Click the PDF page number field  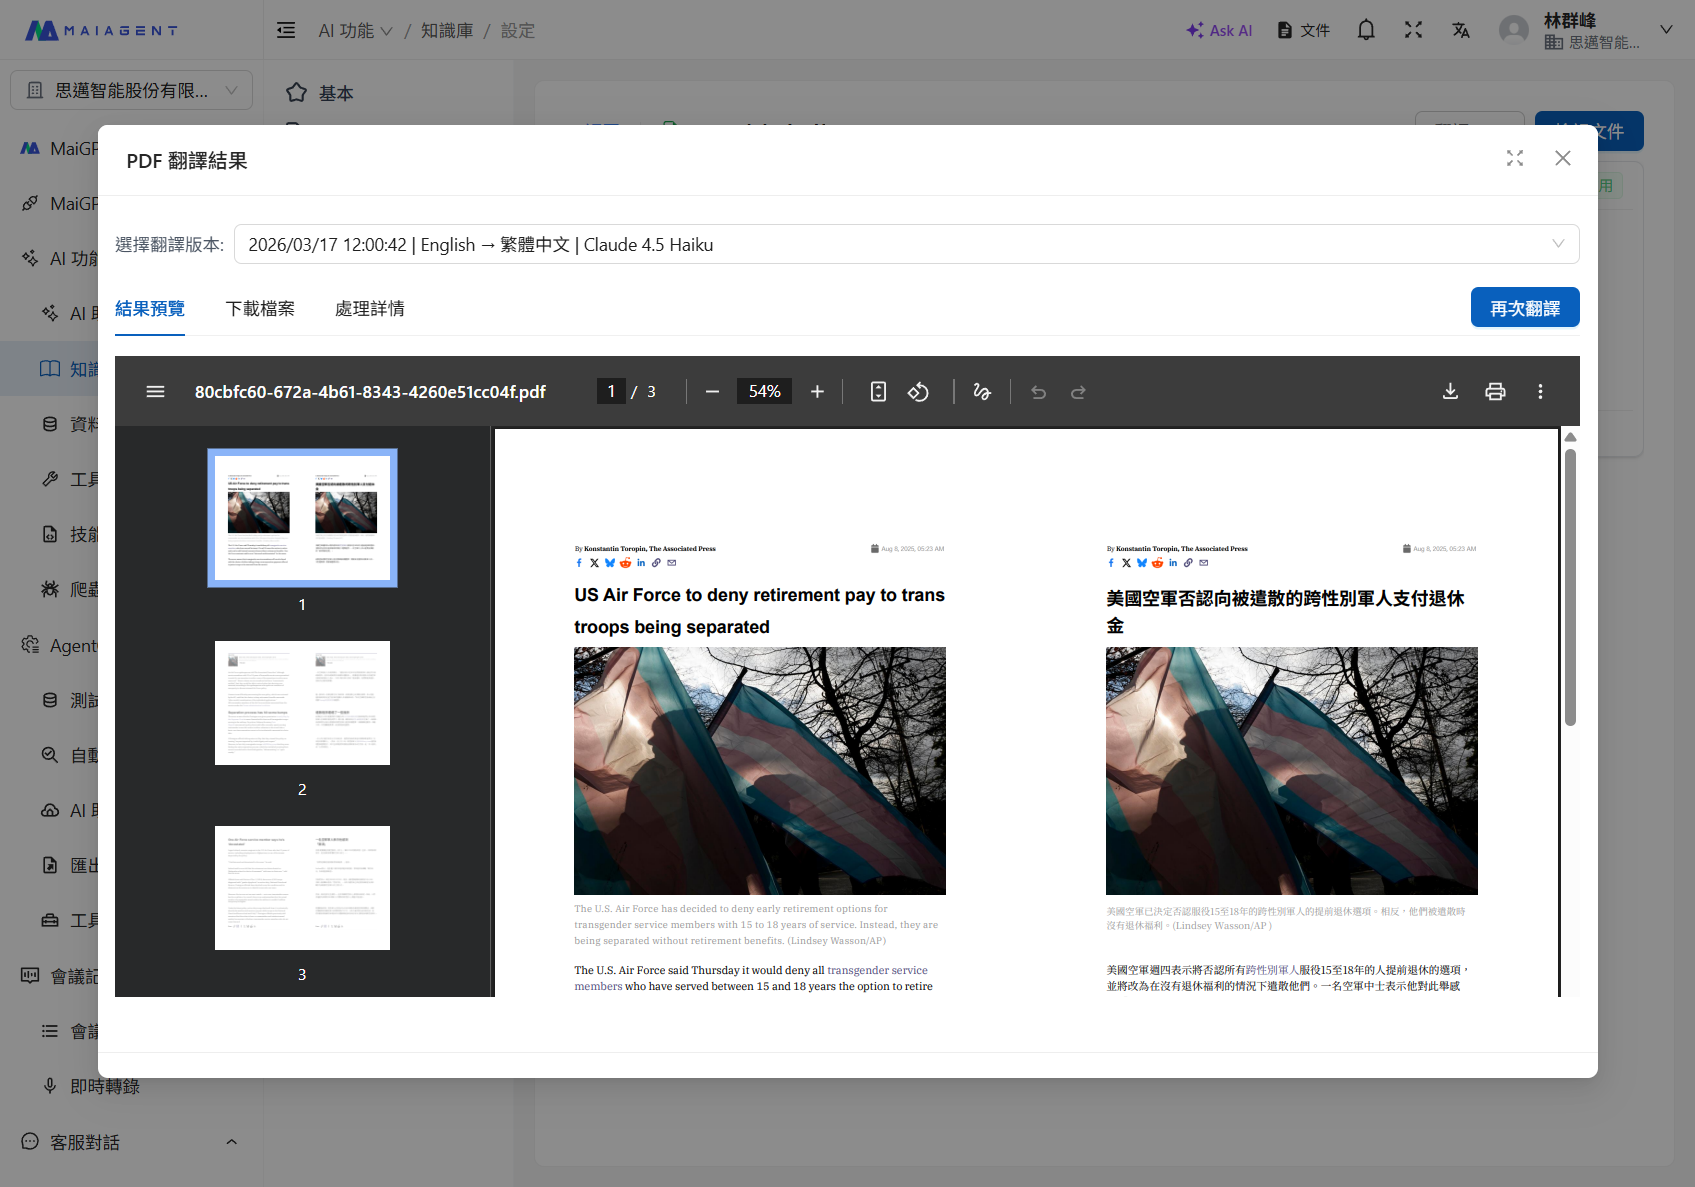click(611, 392)
